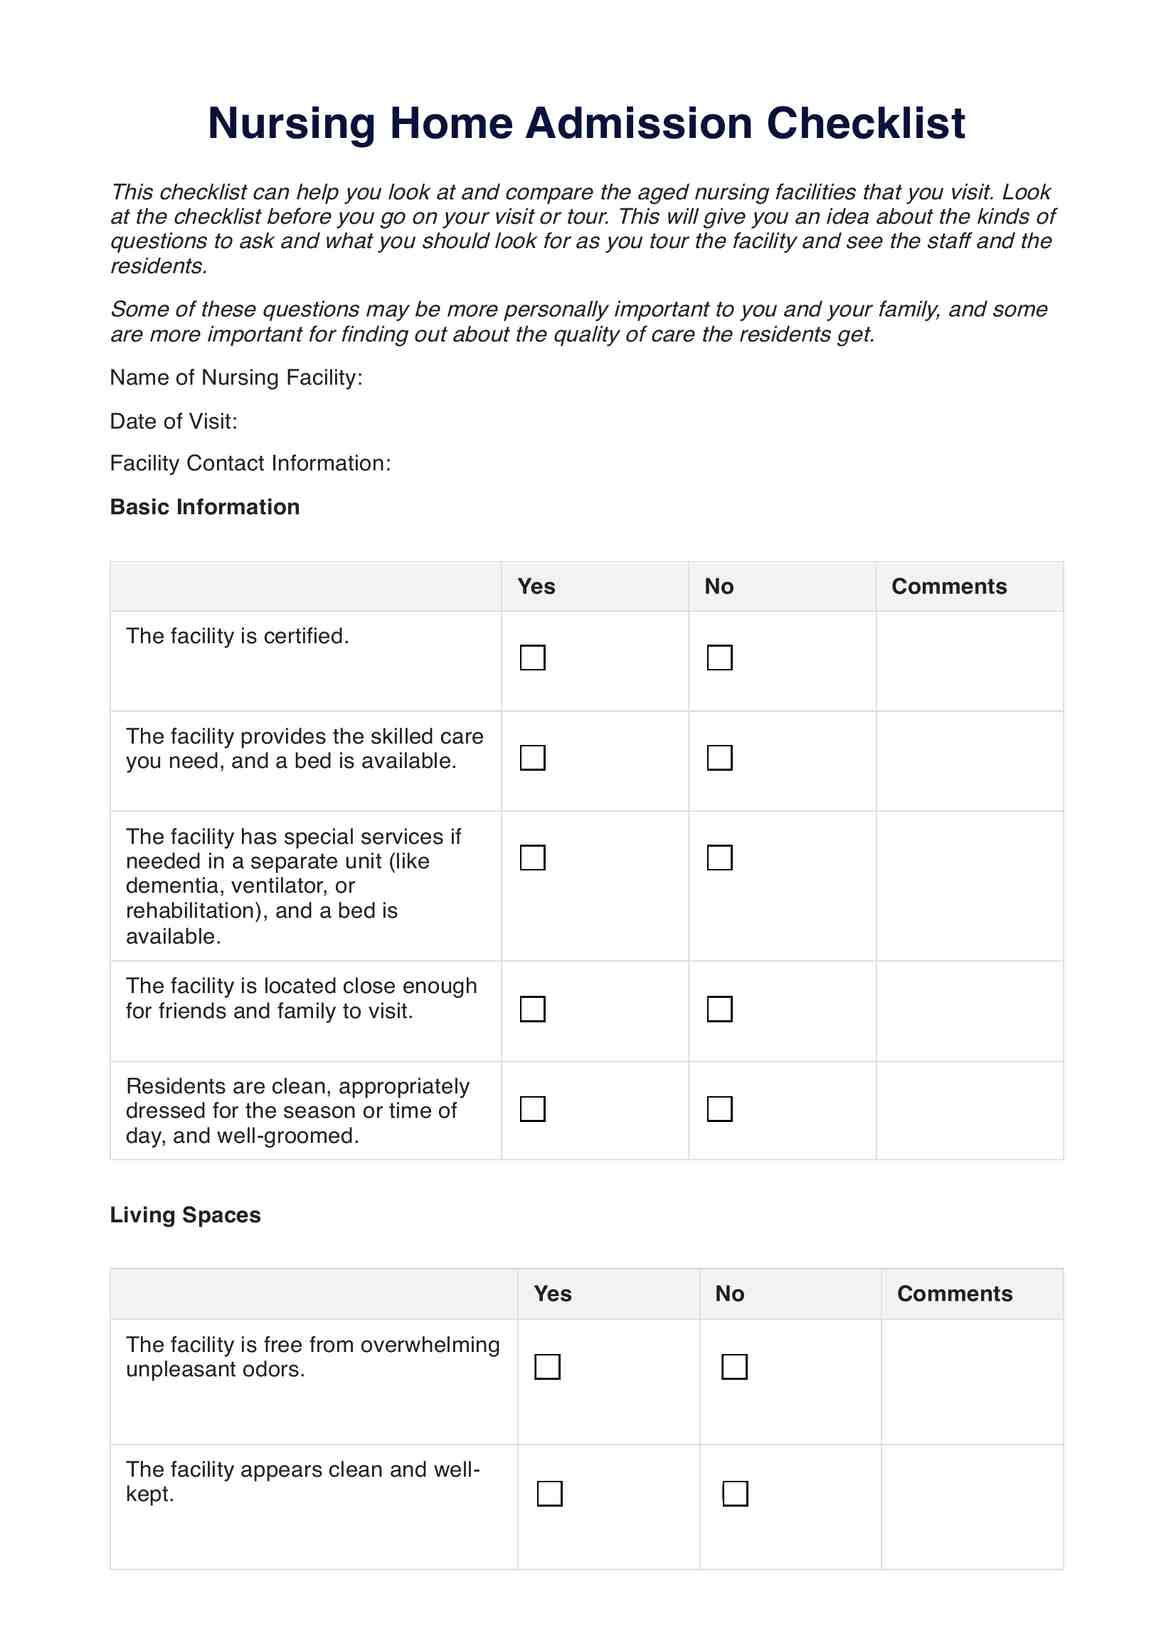Mark Yes for facility appears clean and well-kept
Image resolution: width=1176 pixels, height=1630 pixels.
click(x=550, y=1494)
